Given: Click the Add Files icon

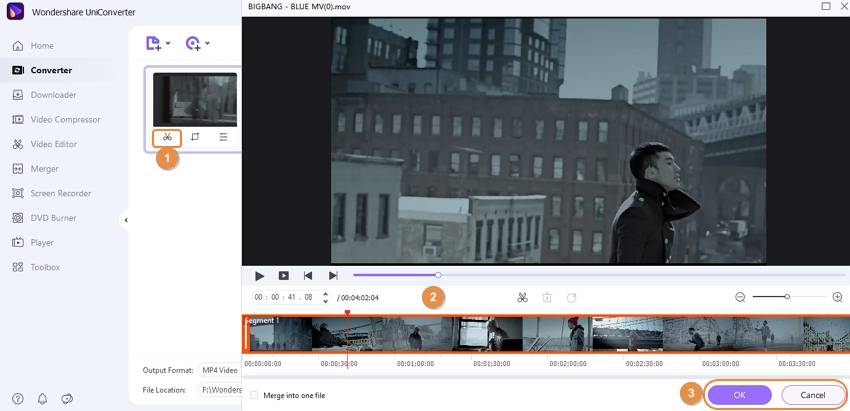Looking at the screenshot, I should tap(153, 43).
